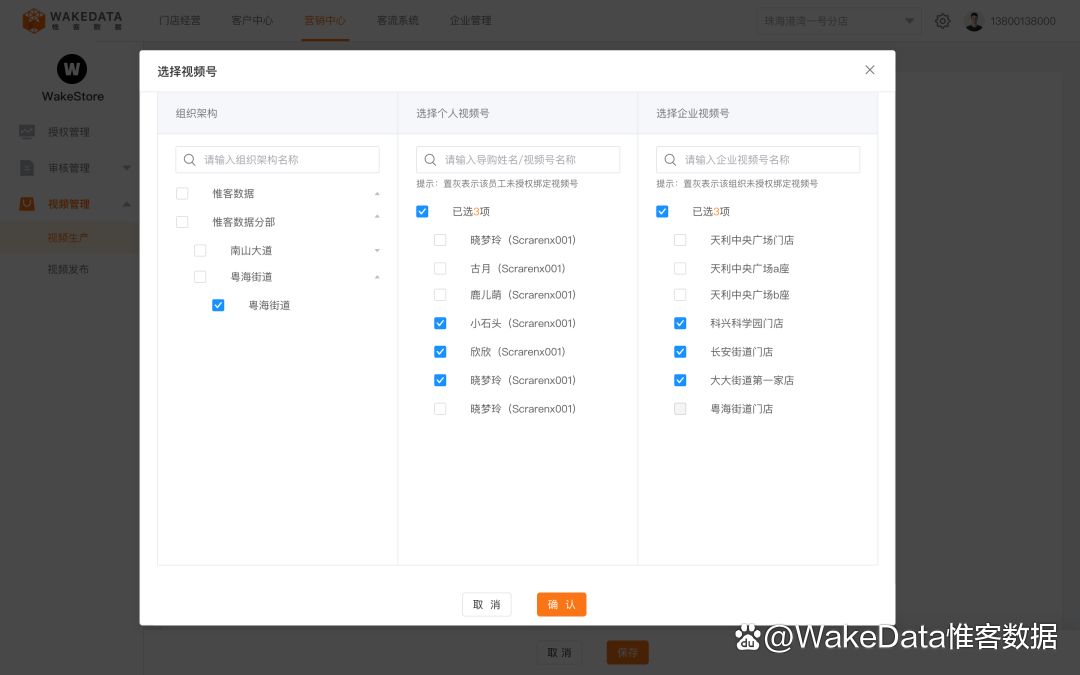Collapse the 惟客数据 tree node
This screenshot has width=1080, height=675.
coord(377,194)
